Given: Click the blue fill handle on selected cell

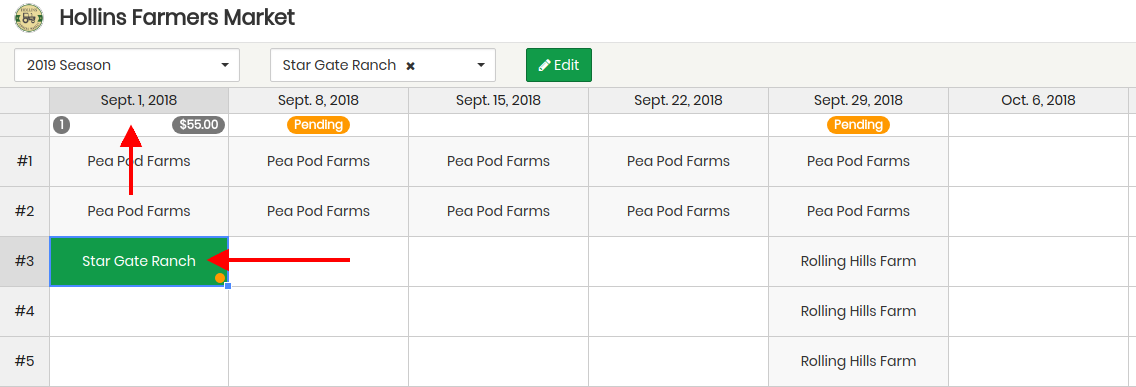Looking at the screenshot, I should point(227,286).
